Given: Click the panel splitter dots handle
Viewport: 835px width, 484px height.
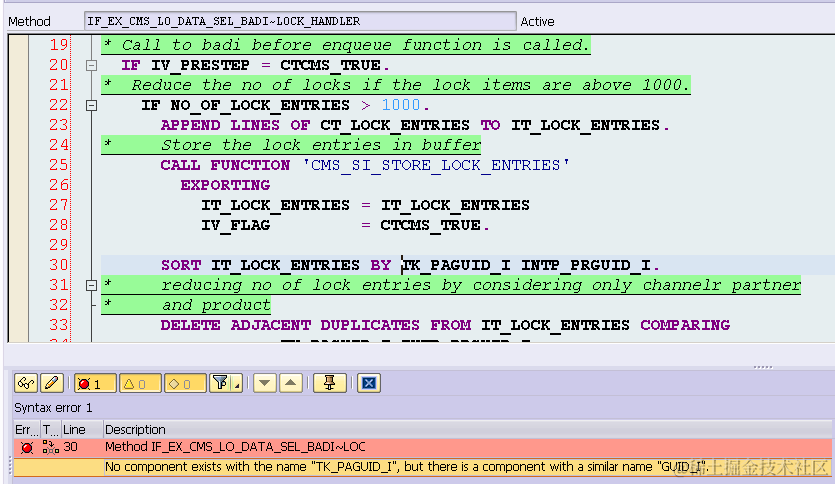Looking at the screenshot, I should coord(763,367).
